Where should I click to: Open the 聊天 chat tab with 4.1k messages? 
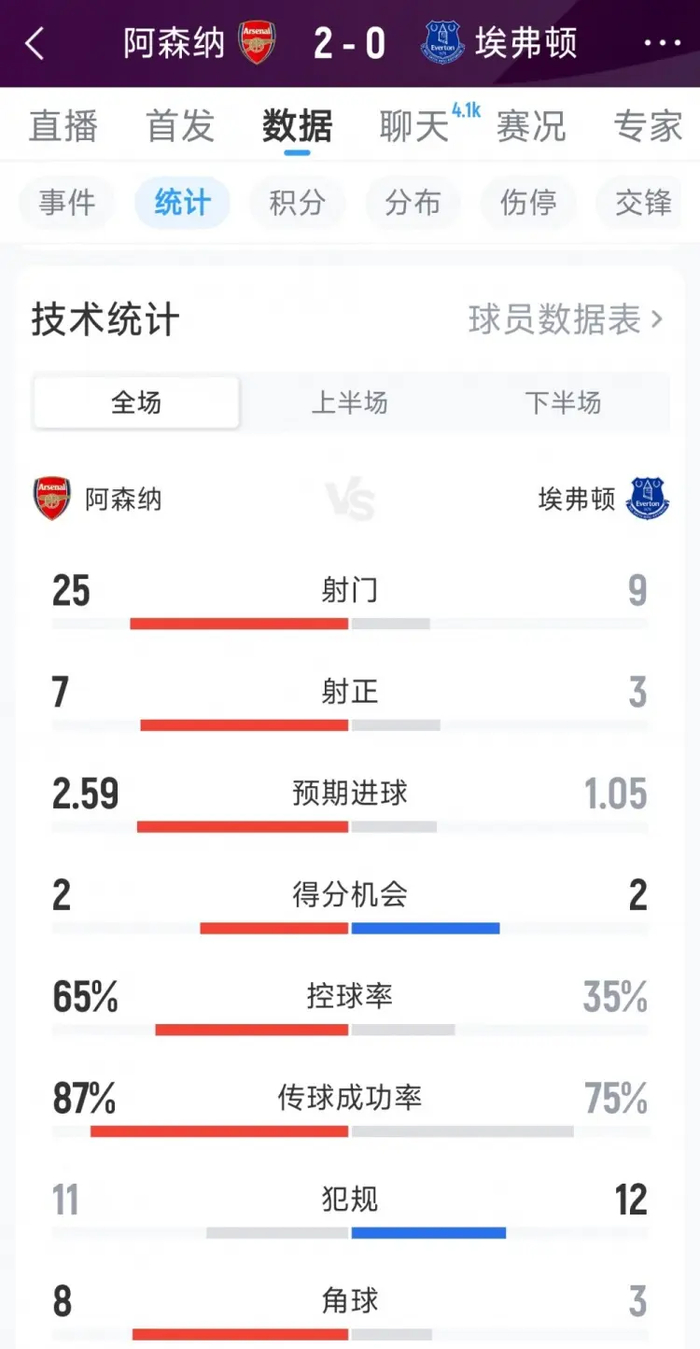point(413,125)
